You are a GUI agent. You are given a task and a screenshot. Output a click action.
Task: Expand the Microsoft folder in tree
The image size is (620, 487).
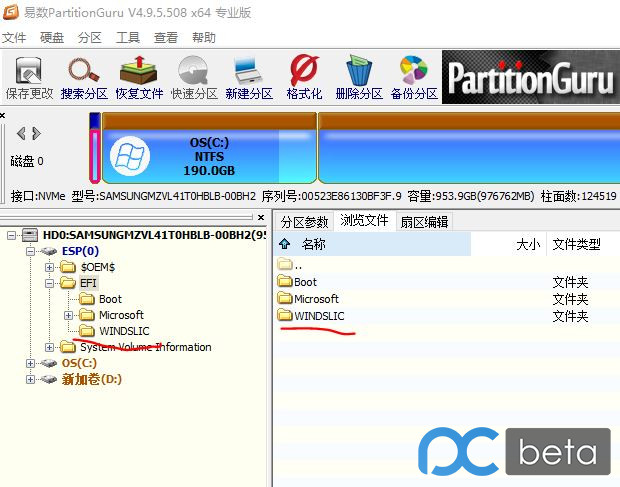pyautogui.click(x=68, y=315)
